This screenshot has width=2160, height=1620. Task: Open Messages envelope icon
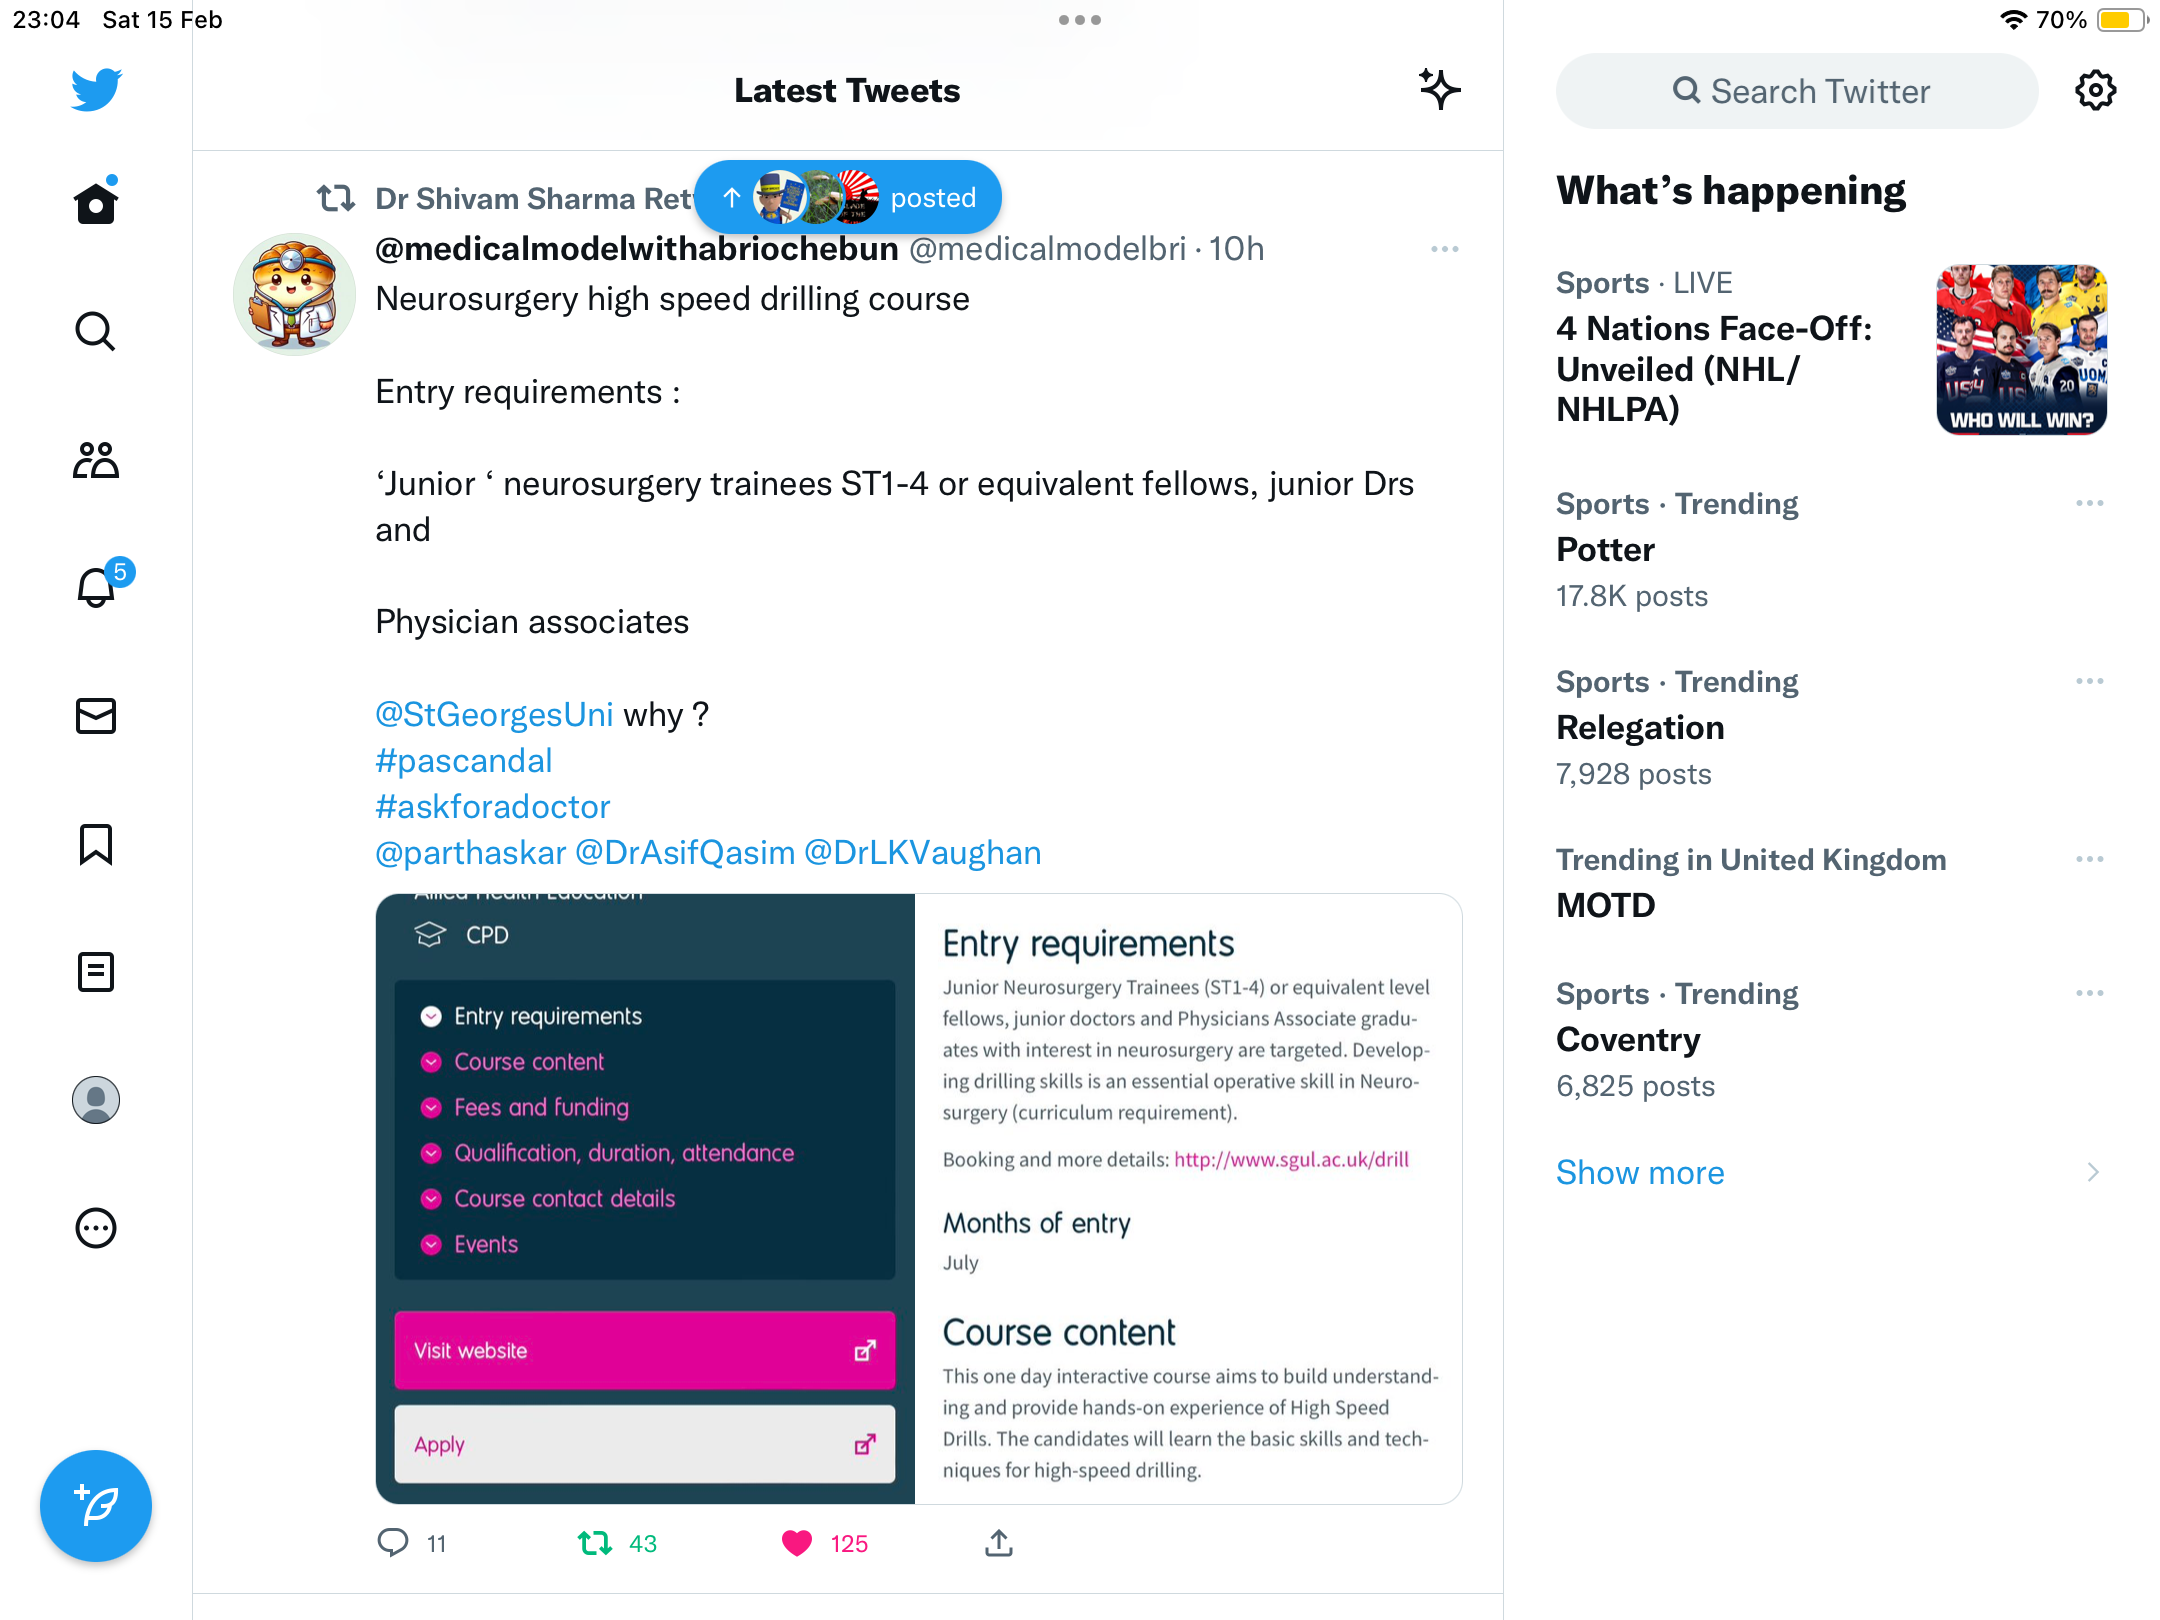coord(96,716)
